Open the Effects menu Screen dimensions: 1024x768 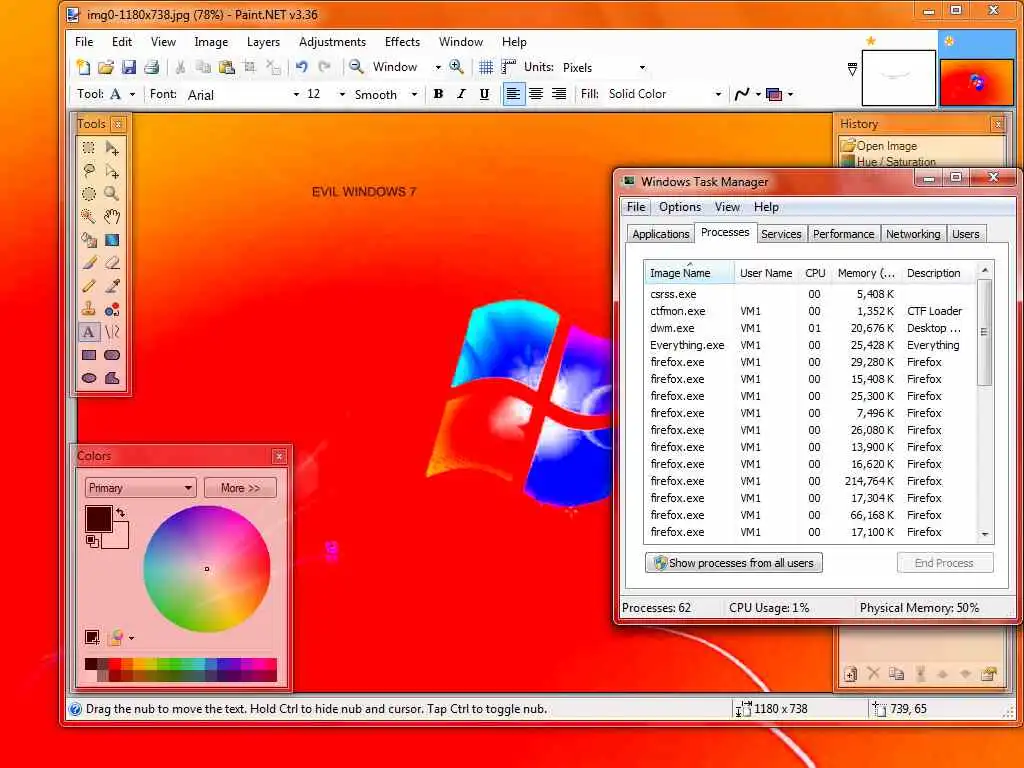tap(402, 42)
